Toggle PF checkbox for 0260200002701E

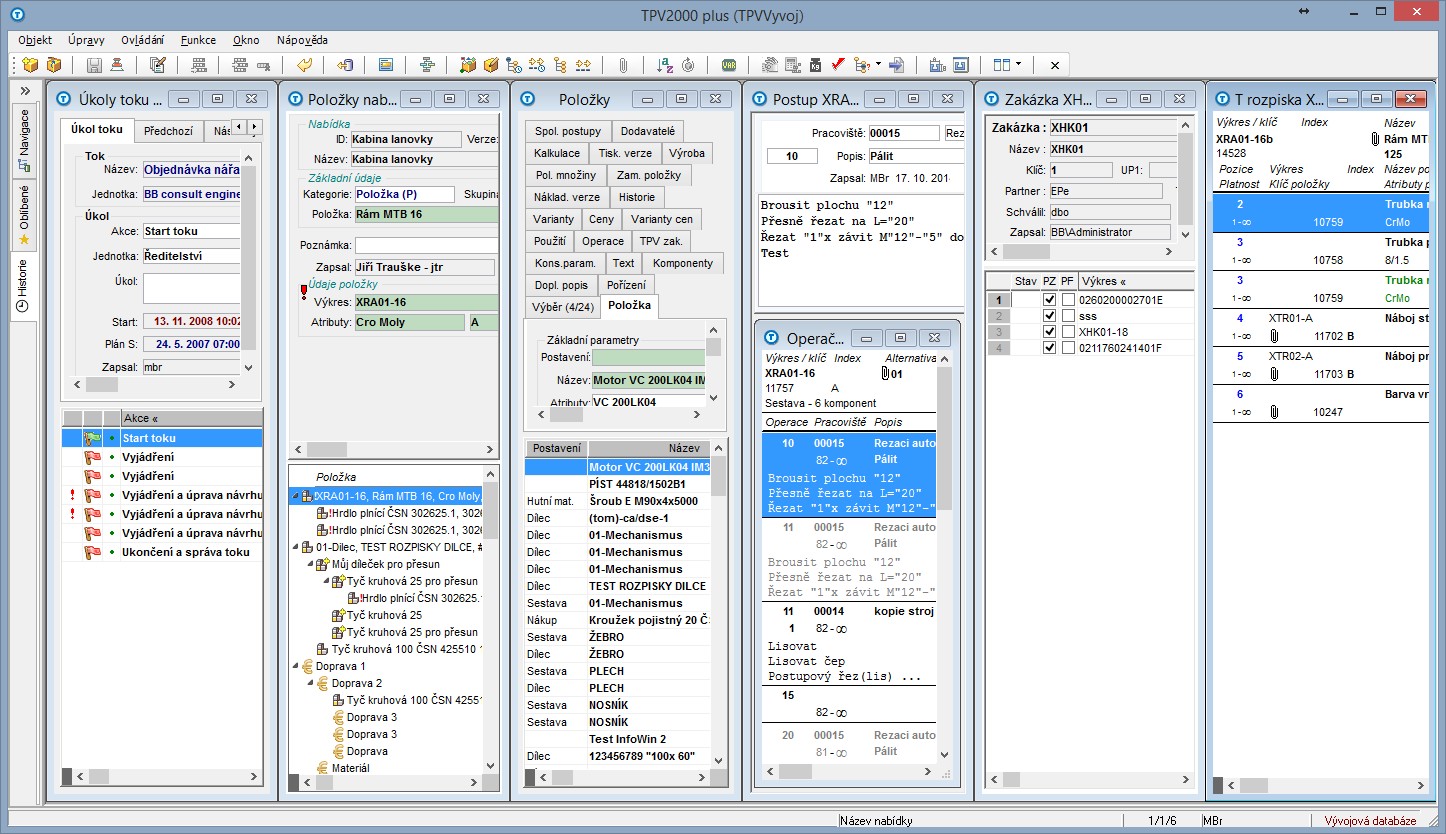(x=1068, y=300)
